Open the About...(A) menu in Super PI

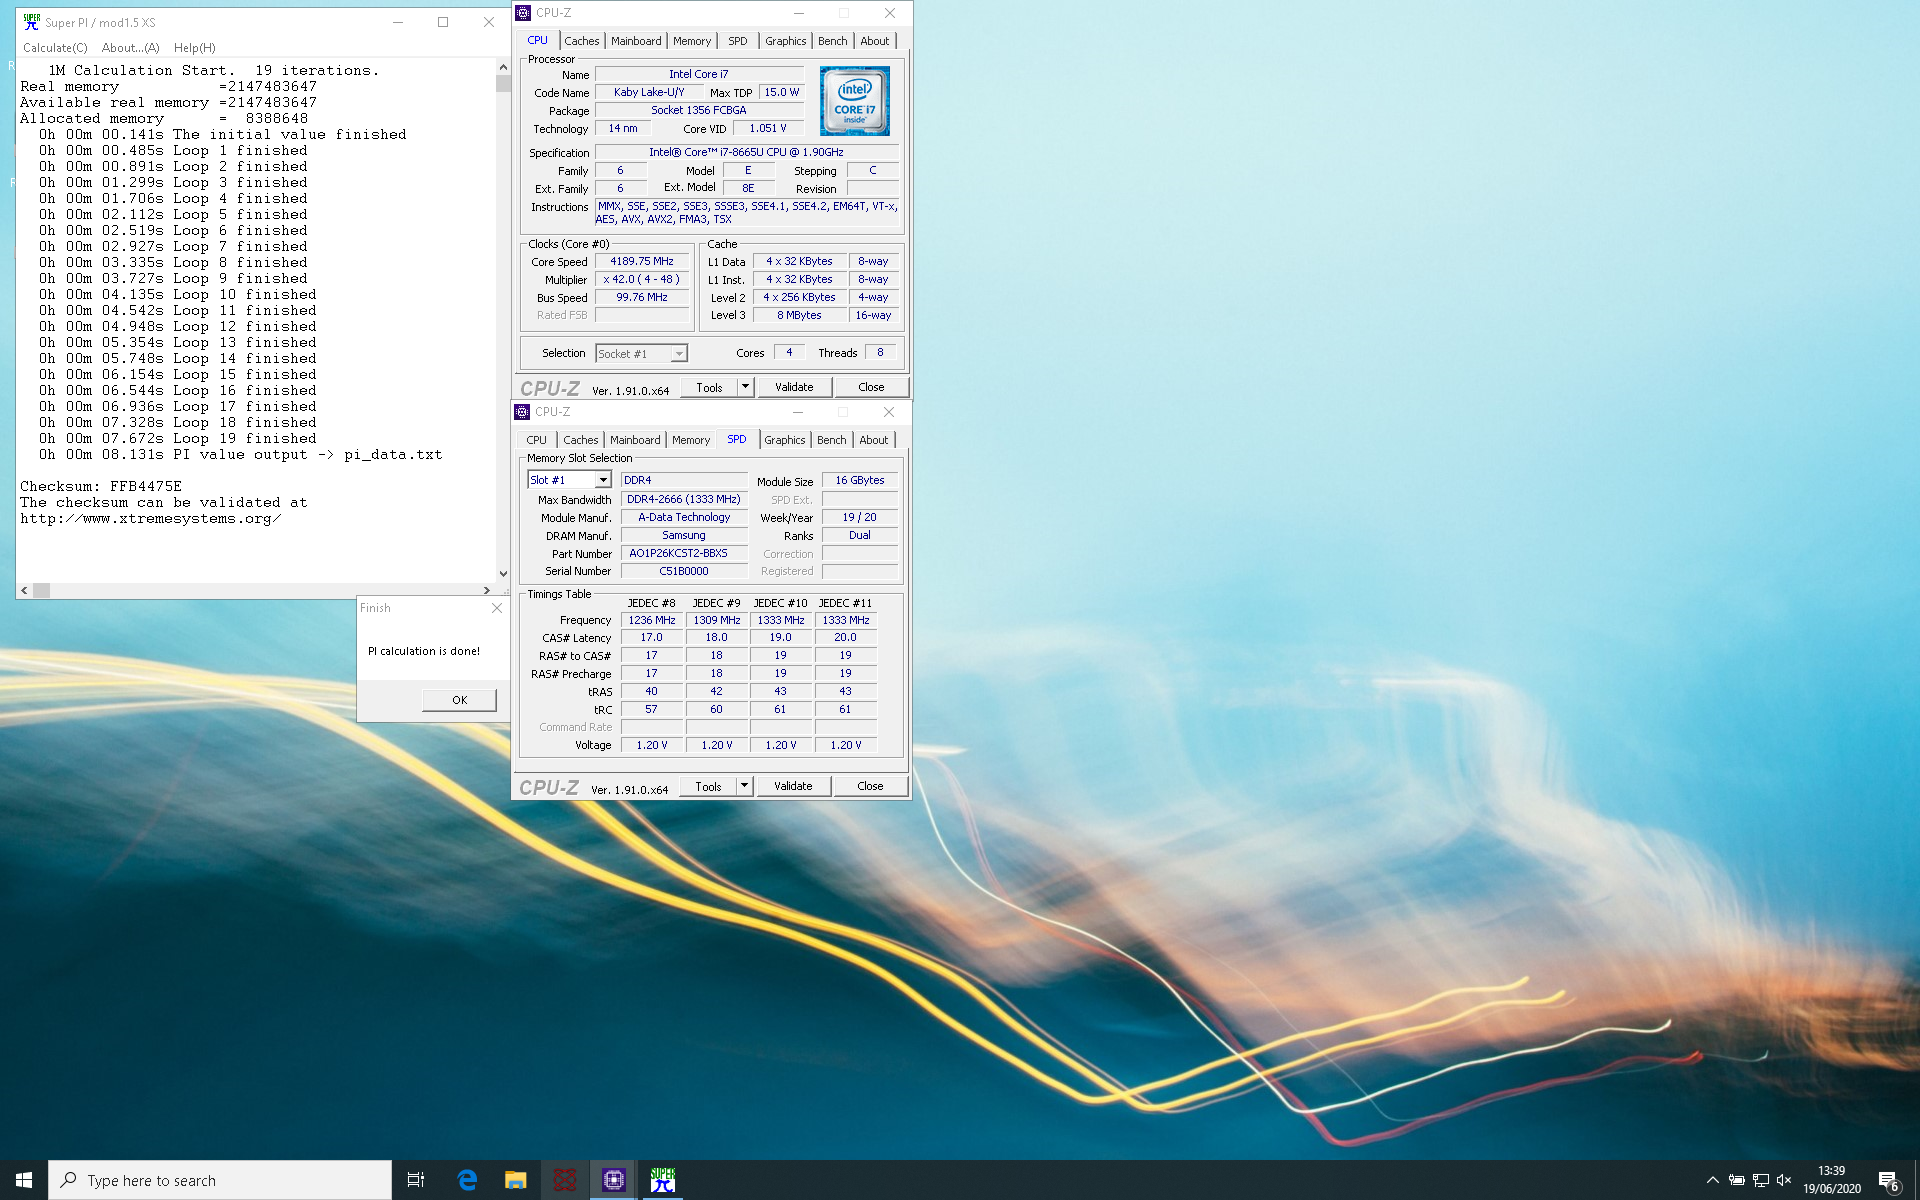click(131, 48)
